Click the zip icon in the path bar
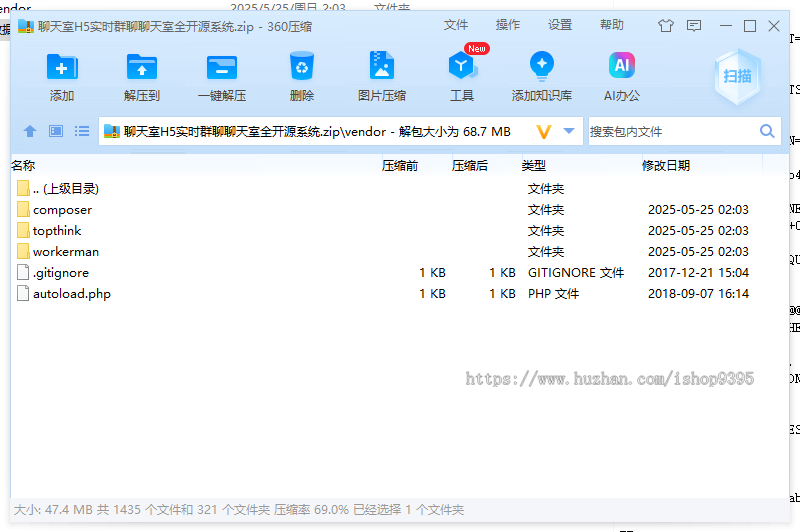The image size is (800, 532). [112, 132]
